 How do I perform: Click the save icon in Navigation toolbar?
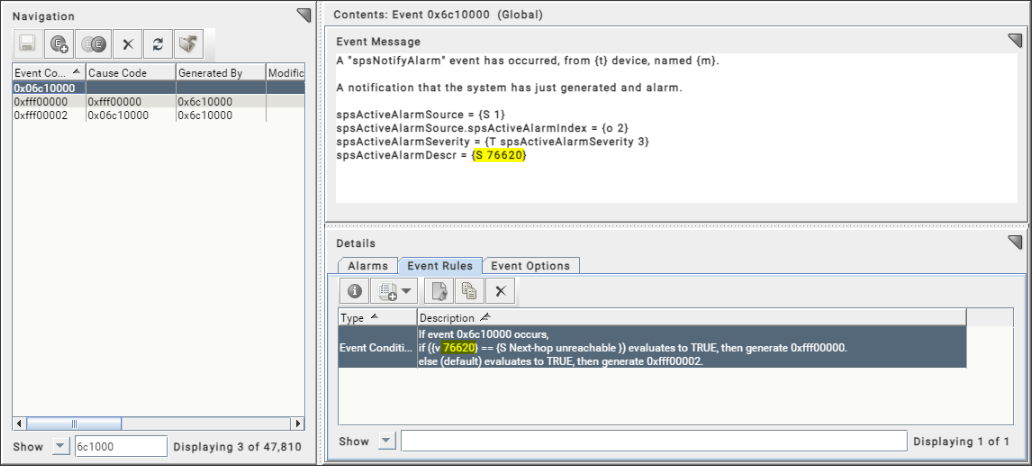point(28,45)
